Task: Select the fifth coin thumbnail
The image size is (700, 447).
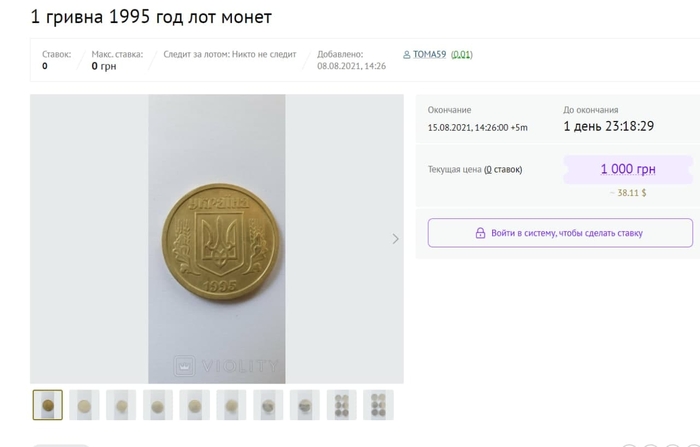Action: click(x=194, y=405)
